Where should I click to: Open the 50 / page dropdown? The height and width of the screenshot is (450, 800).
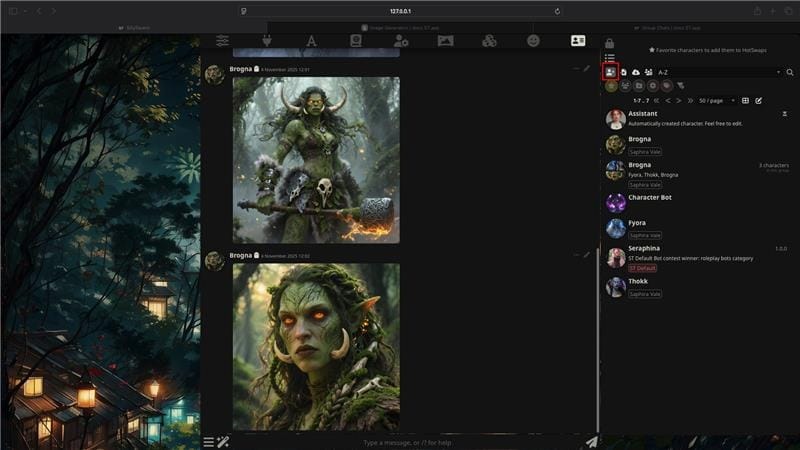tap(717, 101)
